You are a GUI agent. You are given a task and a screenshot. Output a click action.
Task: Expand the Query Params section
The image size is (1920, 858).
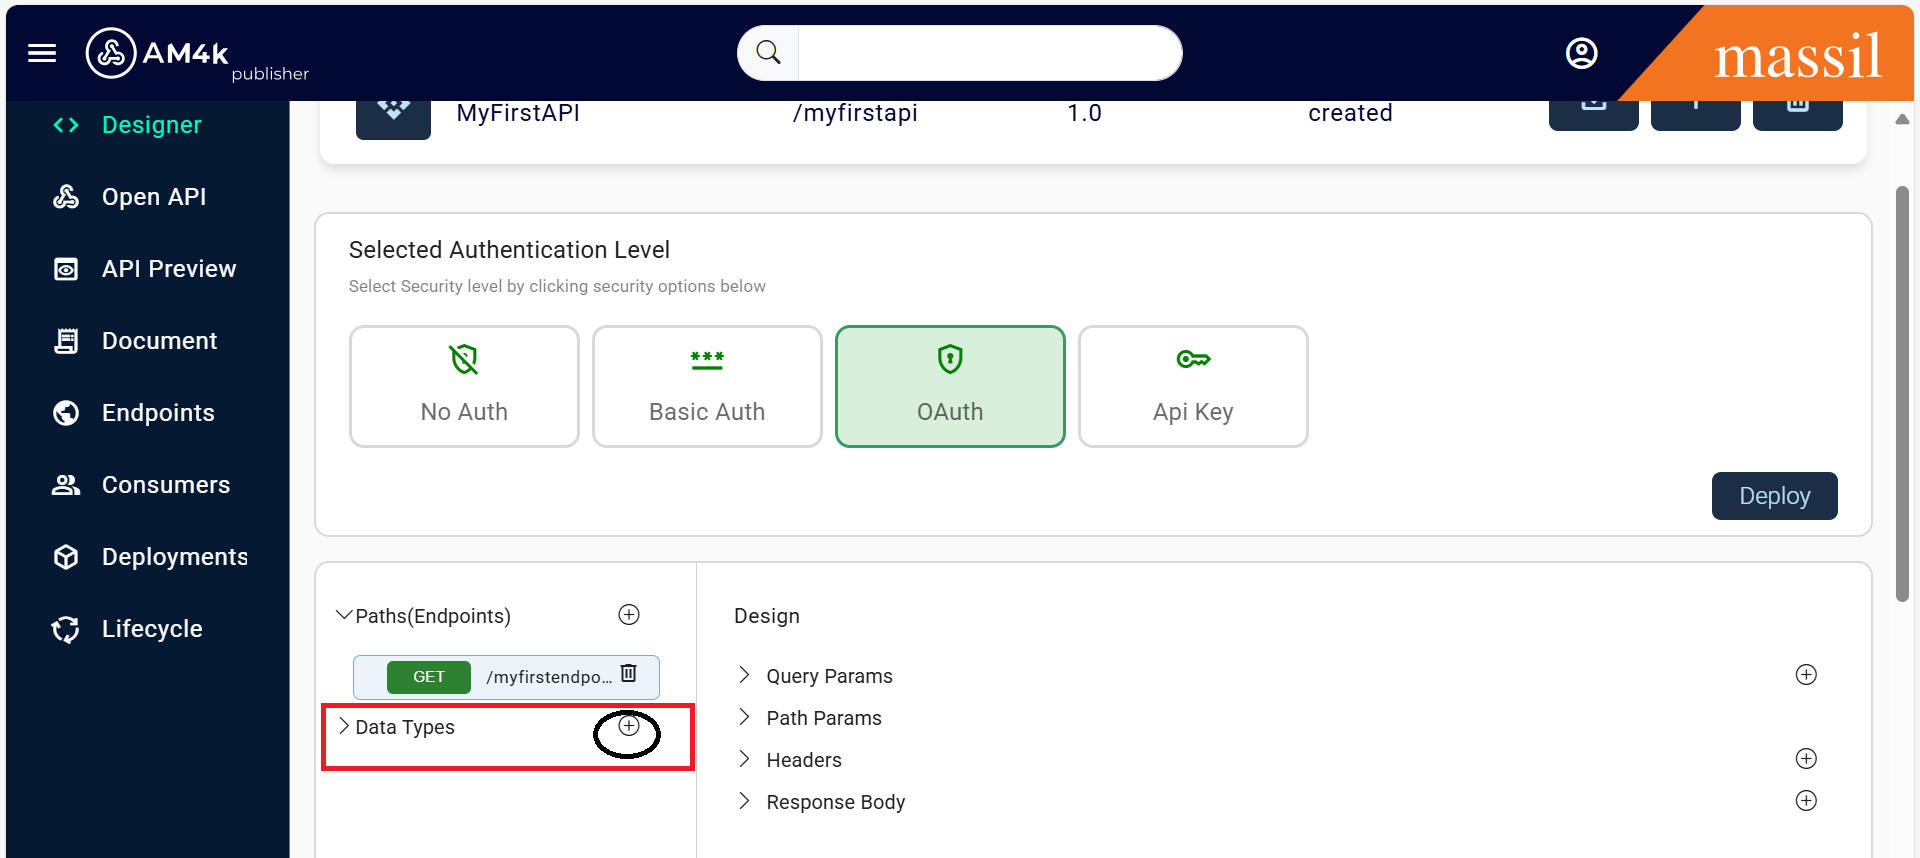744,675
